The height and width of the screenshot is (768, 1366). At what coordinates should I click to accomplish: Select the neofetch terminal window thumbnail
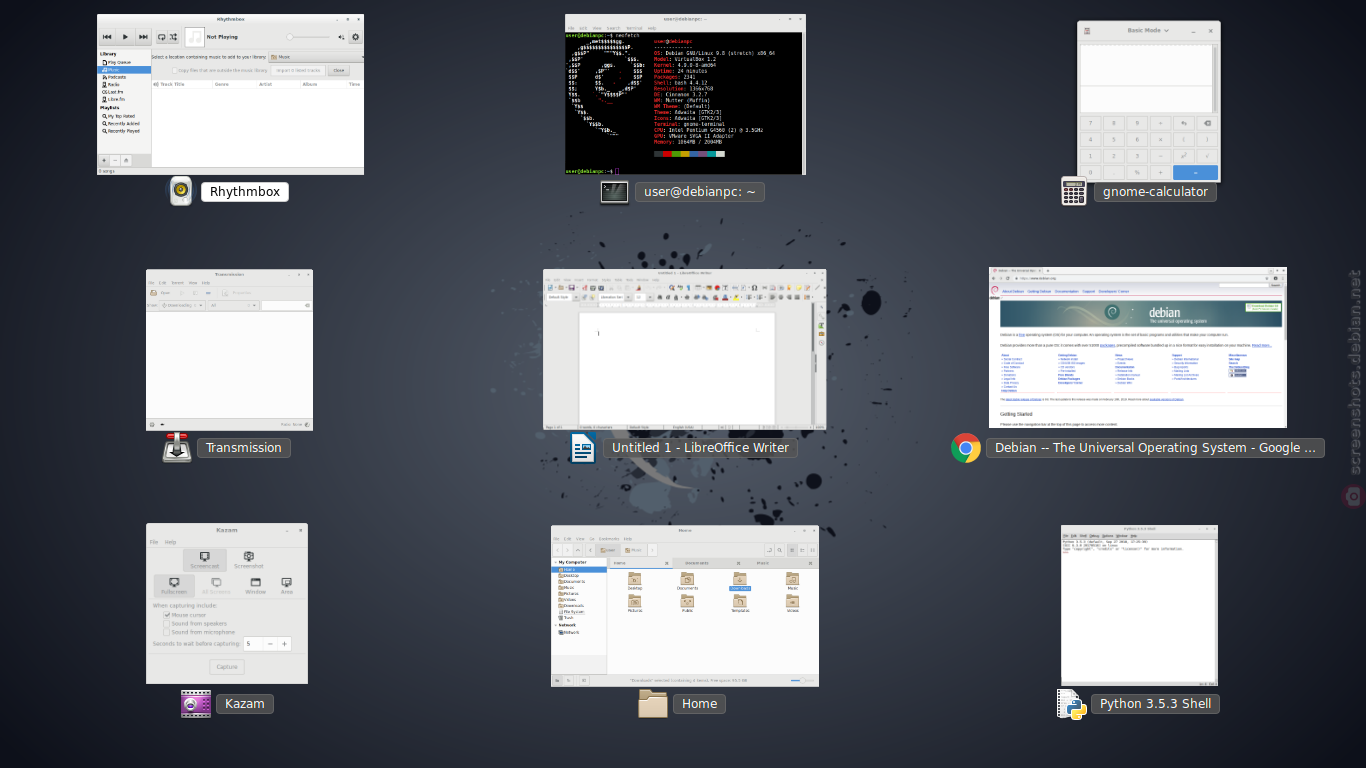point(685,94)
